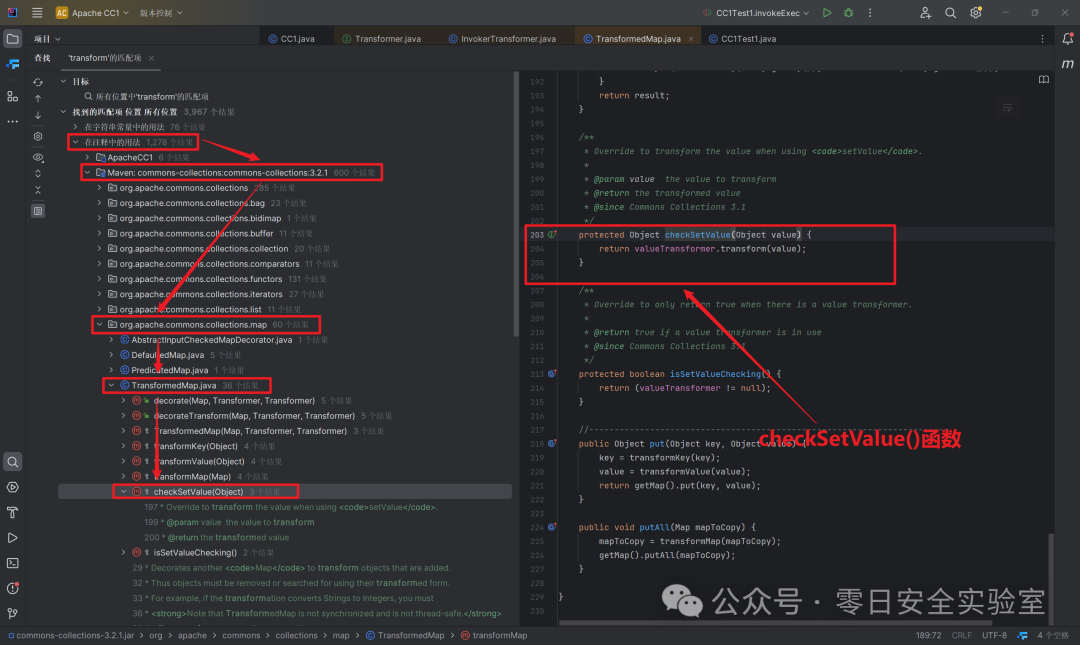Rerun the find usages search
Screen dimensions: 1080x645
pos(38,82)
